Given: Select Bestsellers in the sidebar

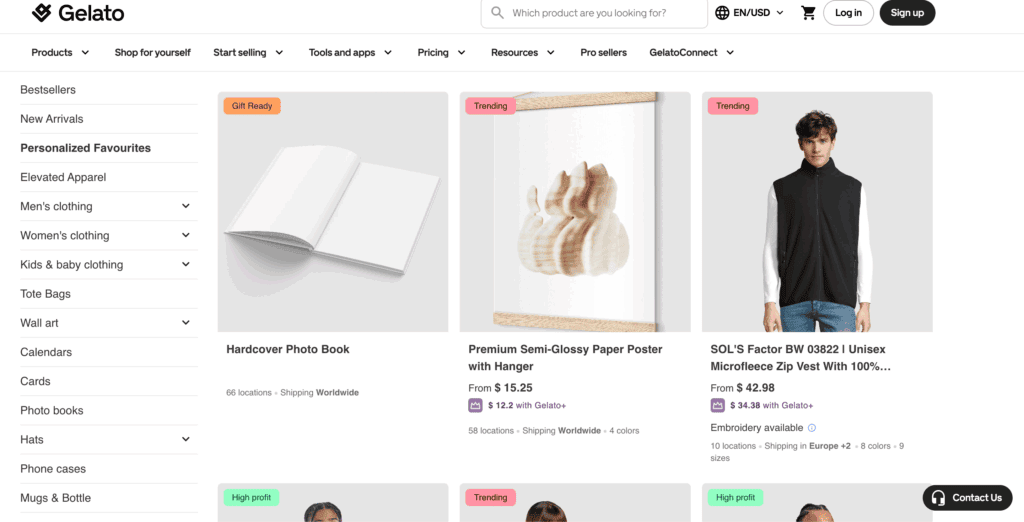Looking at the screenshot, I should coord(48,90).
